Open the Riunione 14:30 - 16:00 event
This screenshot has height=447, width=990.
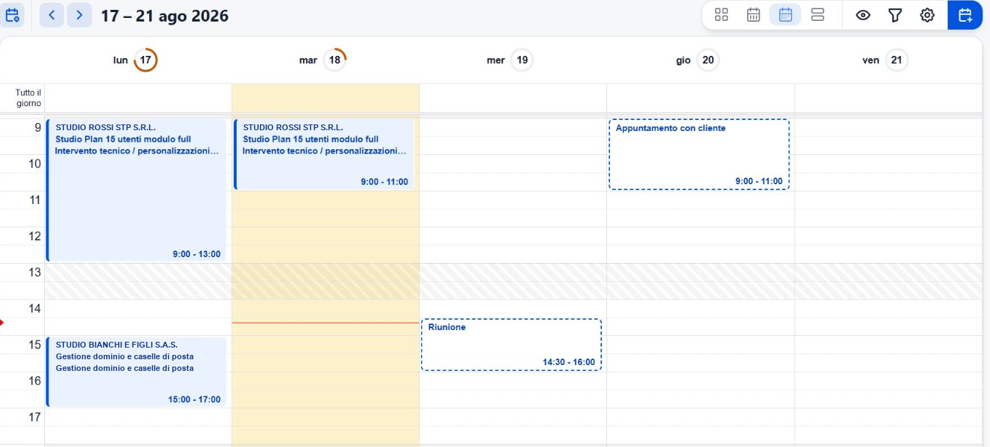(511, 345)
